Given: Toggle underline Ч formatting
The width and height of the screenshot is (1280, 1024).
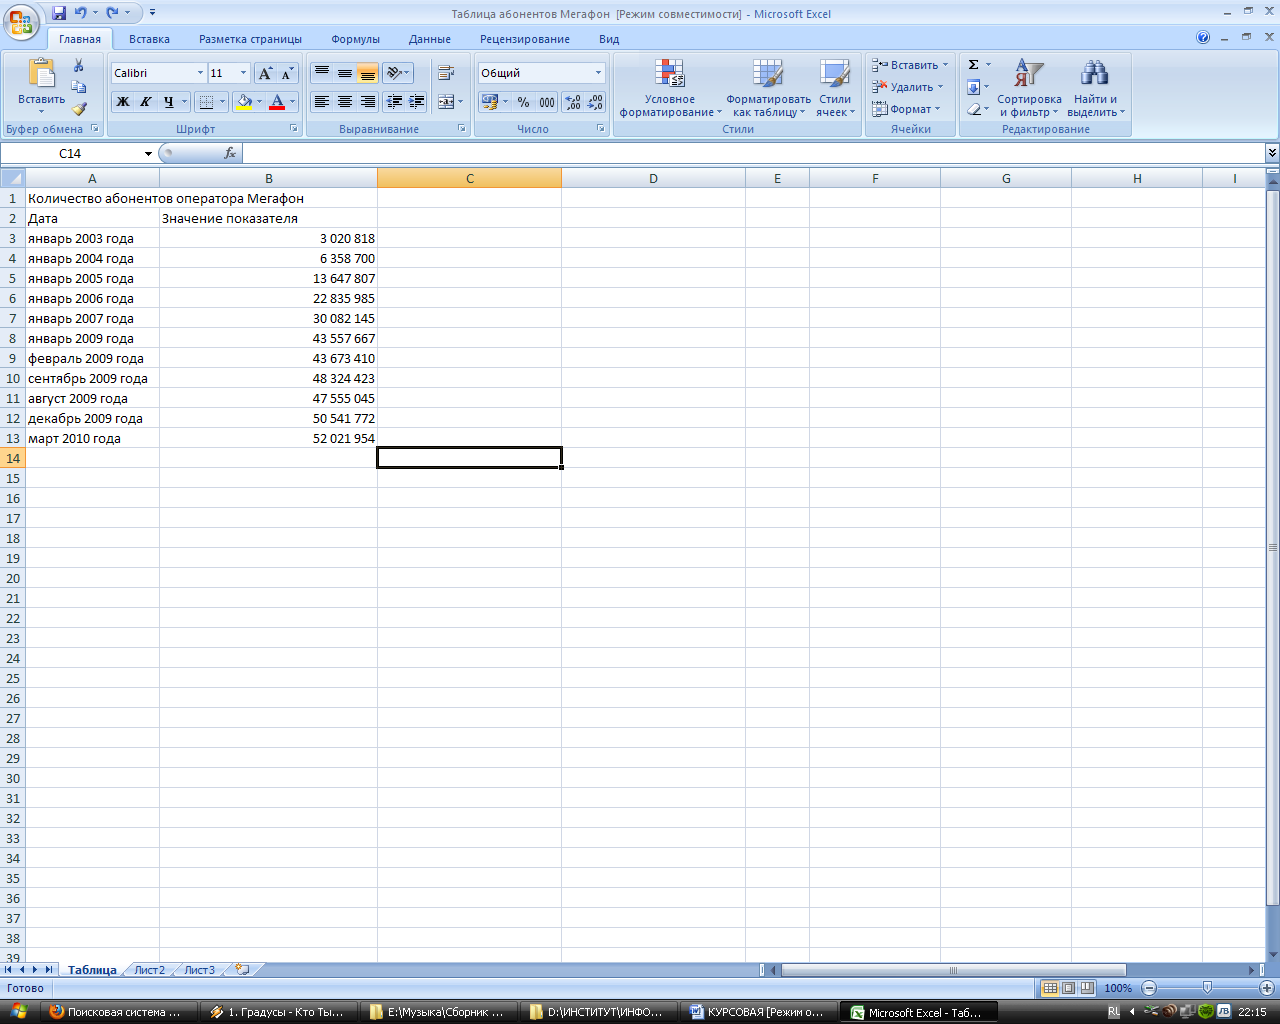Looking at the screenshot, I should 168,102.
